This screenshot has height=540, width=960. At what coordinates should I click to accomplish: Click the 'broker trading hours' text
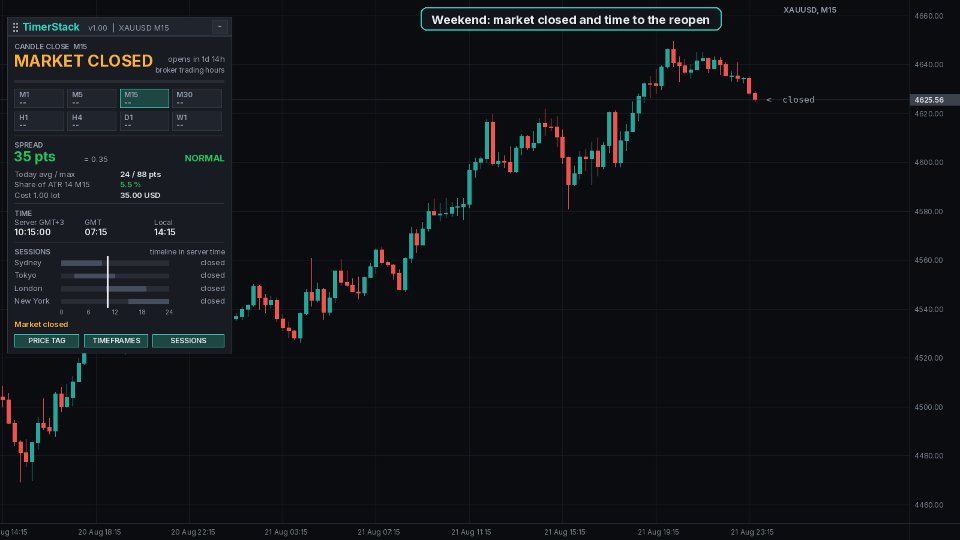tap(190, 70)
